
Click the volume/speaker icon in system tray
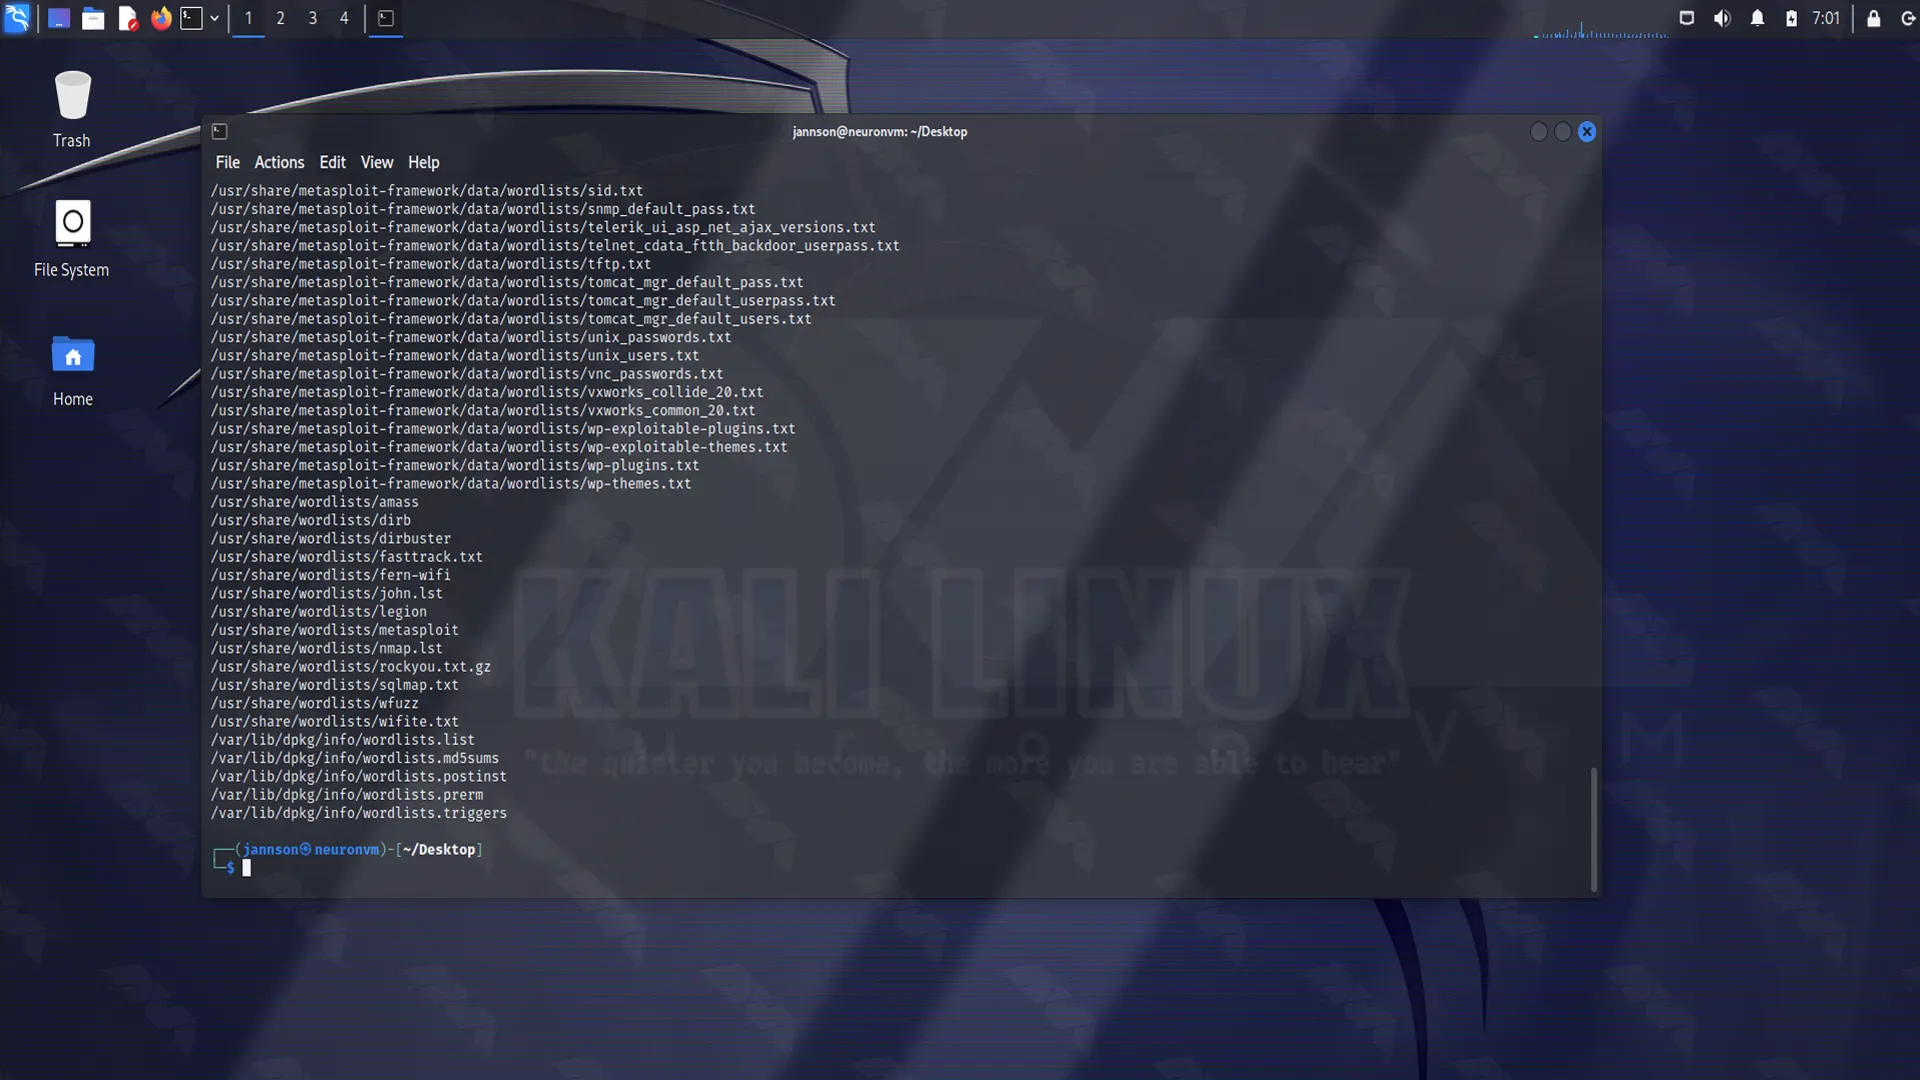pos(1722,18)
